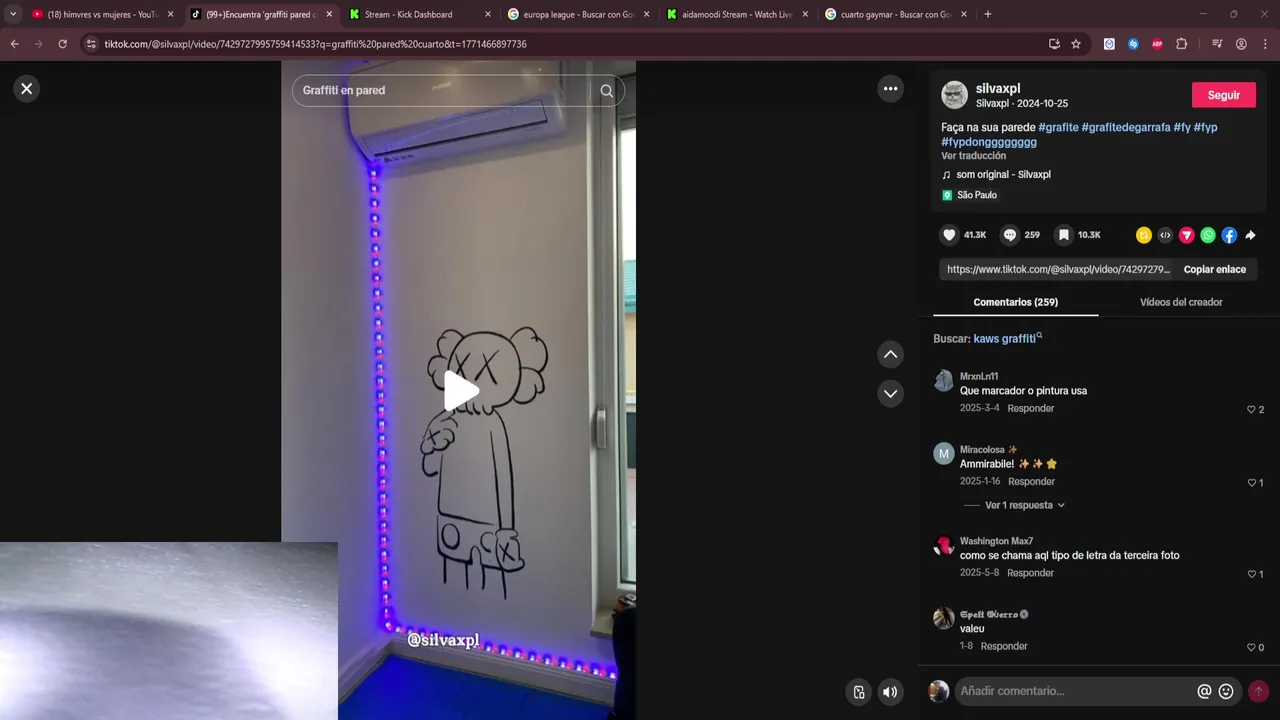The image size is (1280, 720).
Task: Share video to Facebook
Action: point(1229,235)
